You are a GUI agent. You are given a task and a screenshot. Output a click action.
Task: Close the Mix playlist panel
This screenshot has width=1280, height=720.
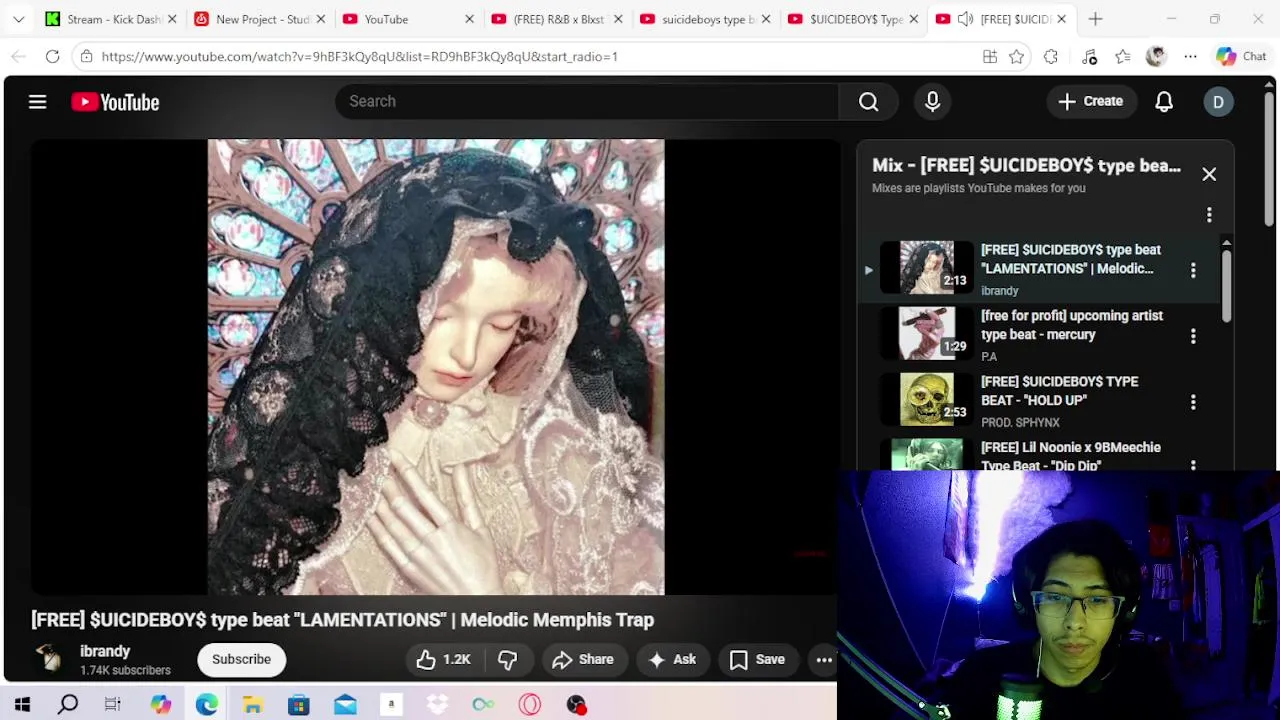click(x=1209, y=174)
